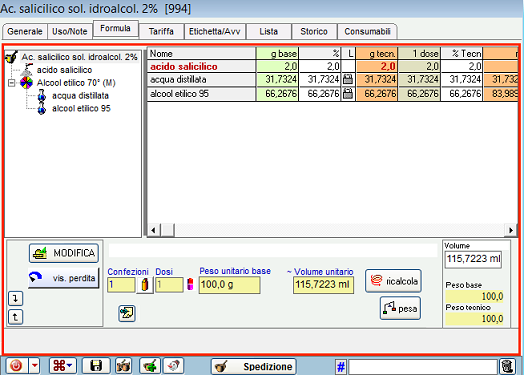Image resolution: width=524 pixels, height=375 pixels.
Task: Click the pesa button
Action: [400, 308]
